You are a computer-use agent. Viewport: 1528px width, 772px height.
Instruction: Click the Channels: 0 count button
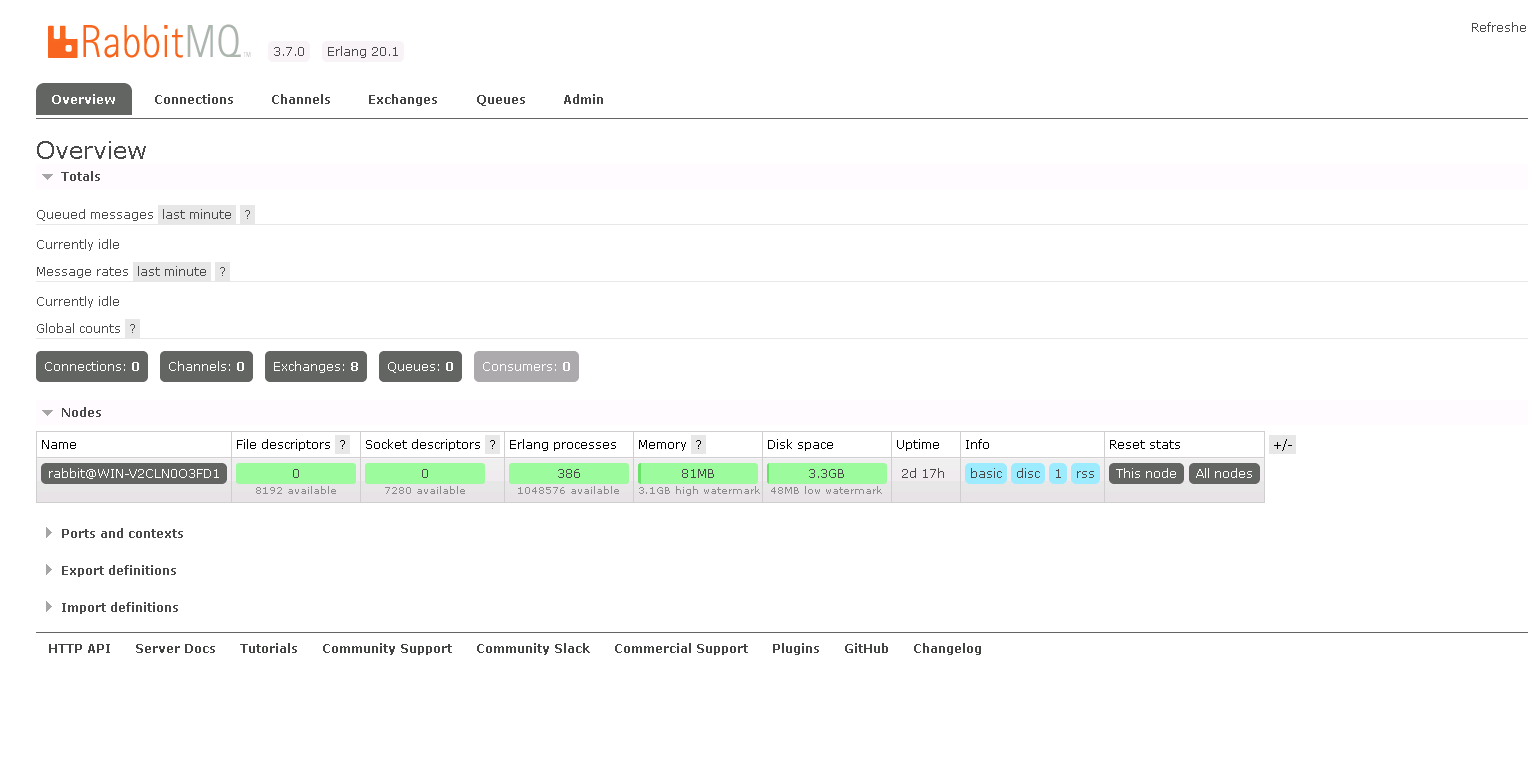[206, 367]
